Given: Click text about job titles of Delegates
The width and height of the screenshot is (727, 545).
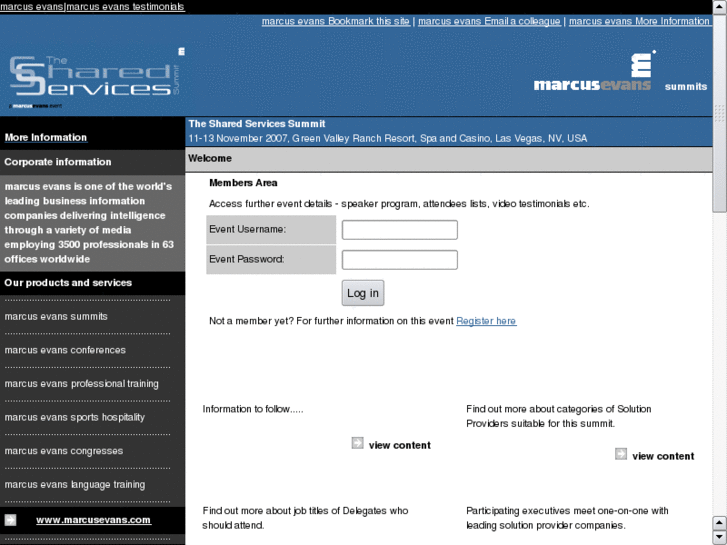Looking at the screenshot, I should 305,518.
